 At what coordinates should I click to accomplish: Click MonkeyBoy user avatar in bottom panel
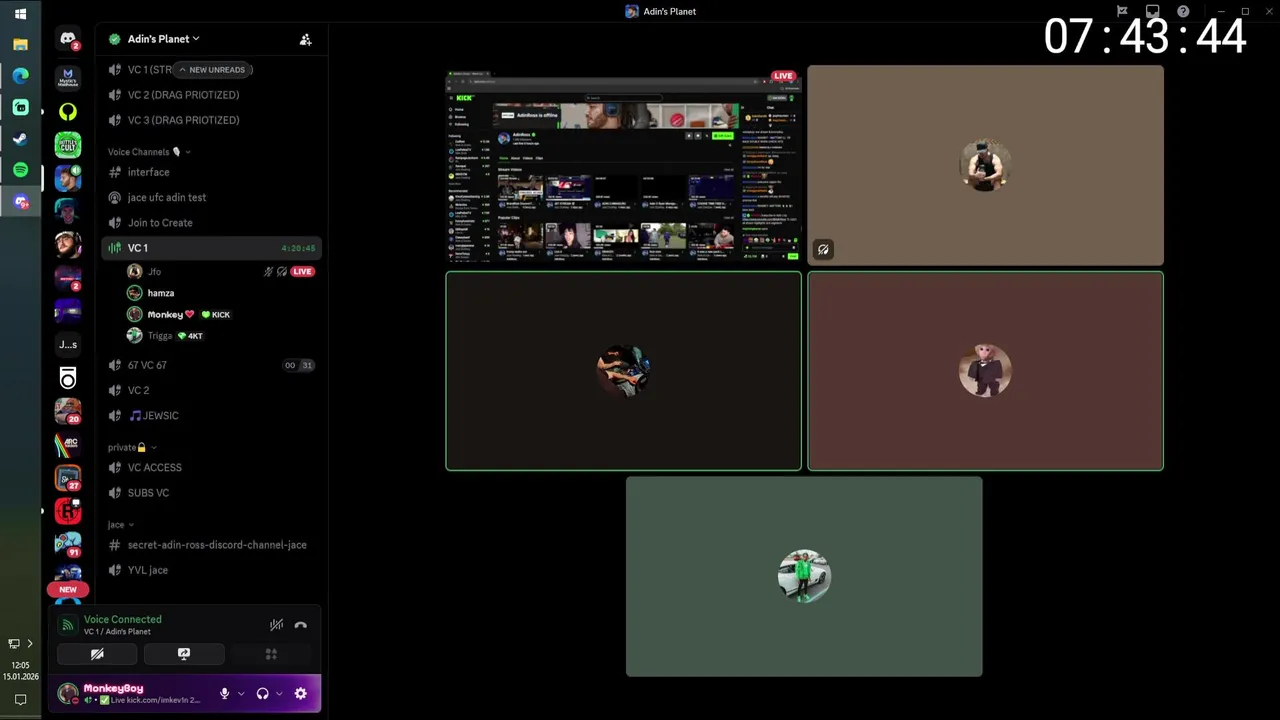[68, 693]
